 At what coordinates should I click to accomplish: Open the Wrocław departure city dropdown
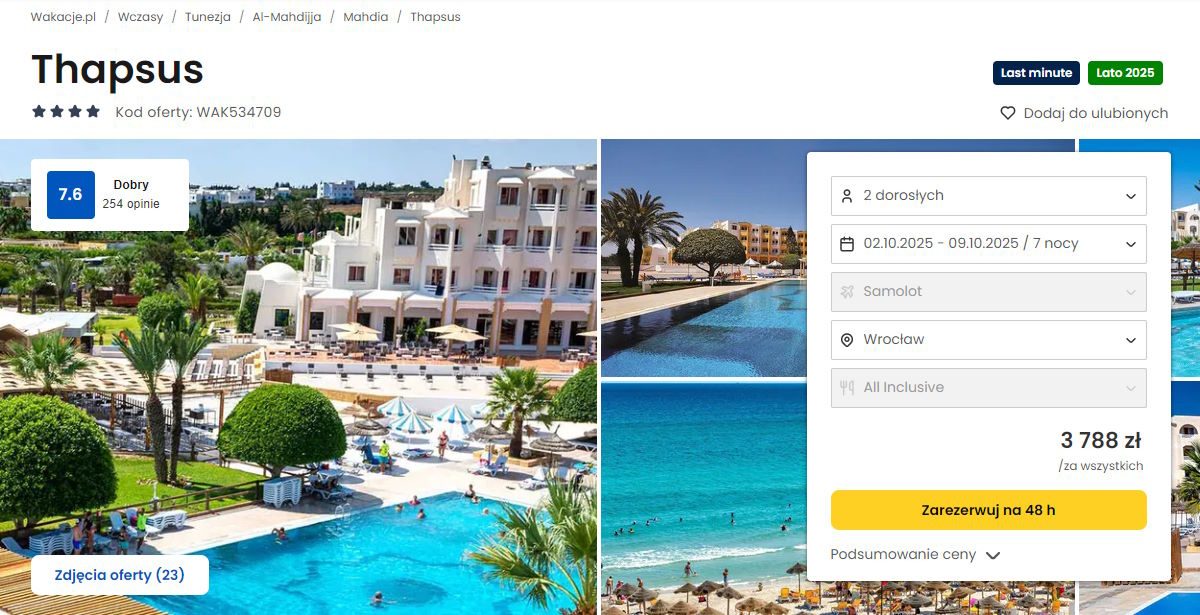pos(989,340)
